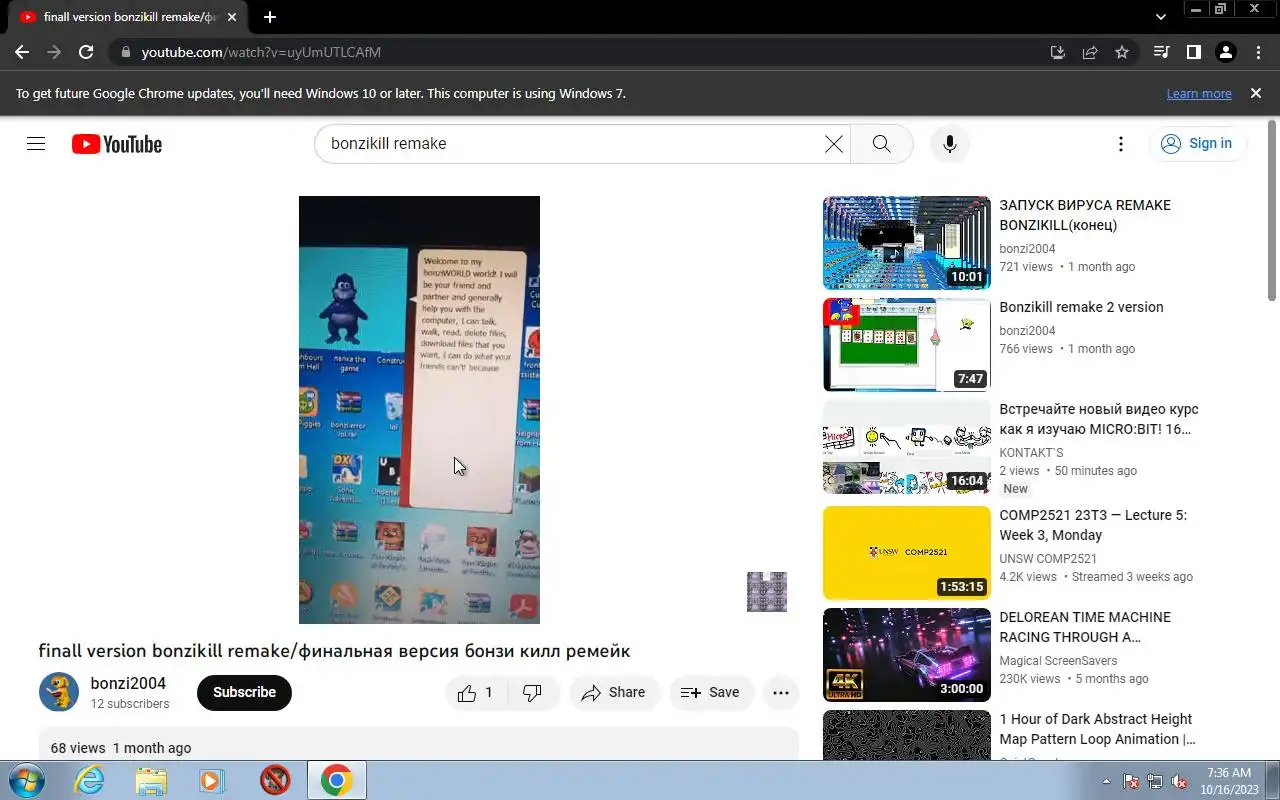The image size is (1280, 800).
Task: Click the magnifier search button
Action: click(x=881, y=144)
